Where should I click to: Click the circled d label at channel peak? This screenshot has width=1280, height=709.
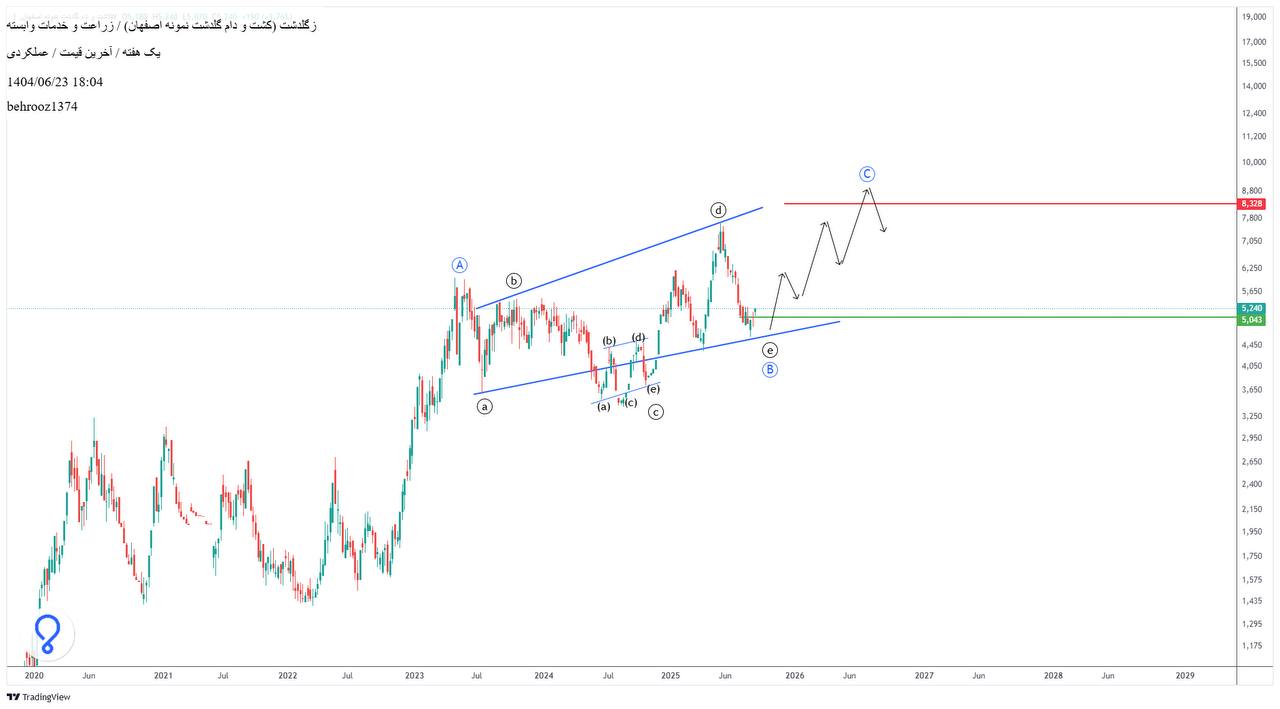(718, 210)
